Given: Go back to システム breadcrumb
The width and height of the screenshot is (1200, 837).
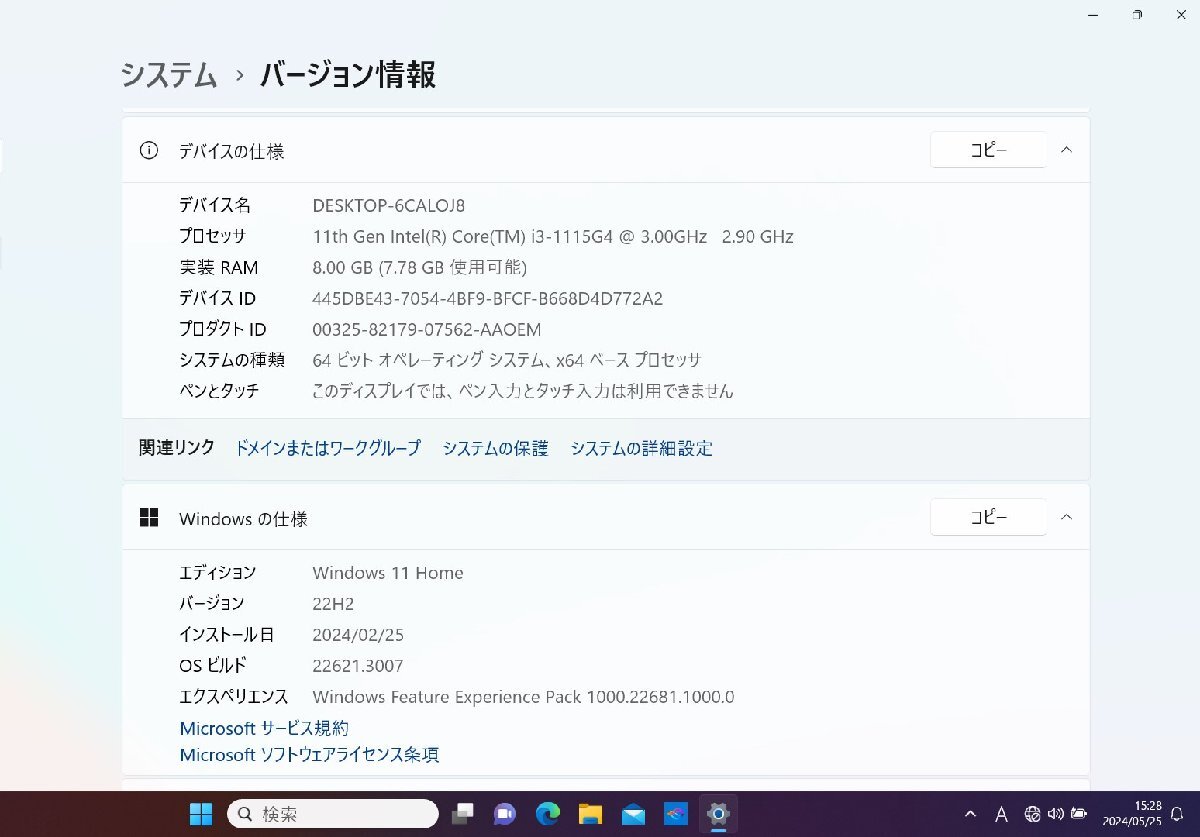Looking at the screenshot, I should click(169, 75).
